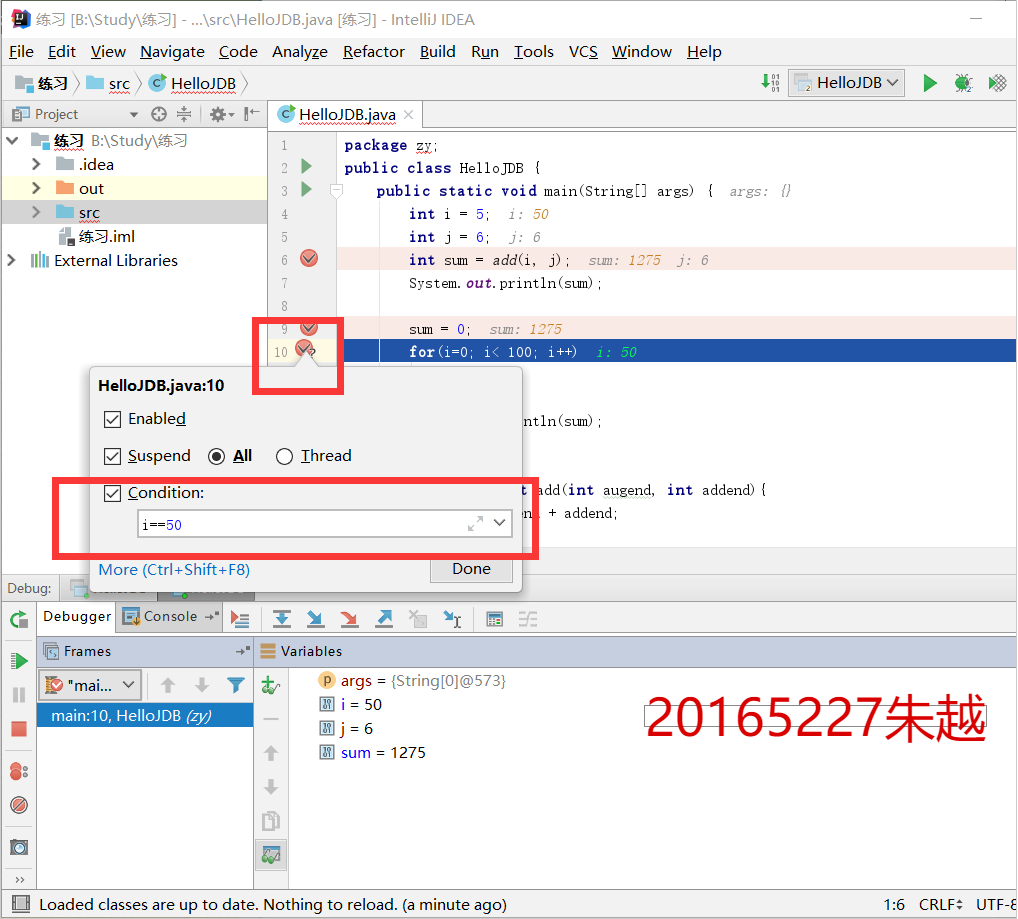The height and width of the screenshot is (919, 1018).
Task: Click the Mute Breakpoints icon
Action: [x=19, y=805]
